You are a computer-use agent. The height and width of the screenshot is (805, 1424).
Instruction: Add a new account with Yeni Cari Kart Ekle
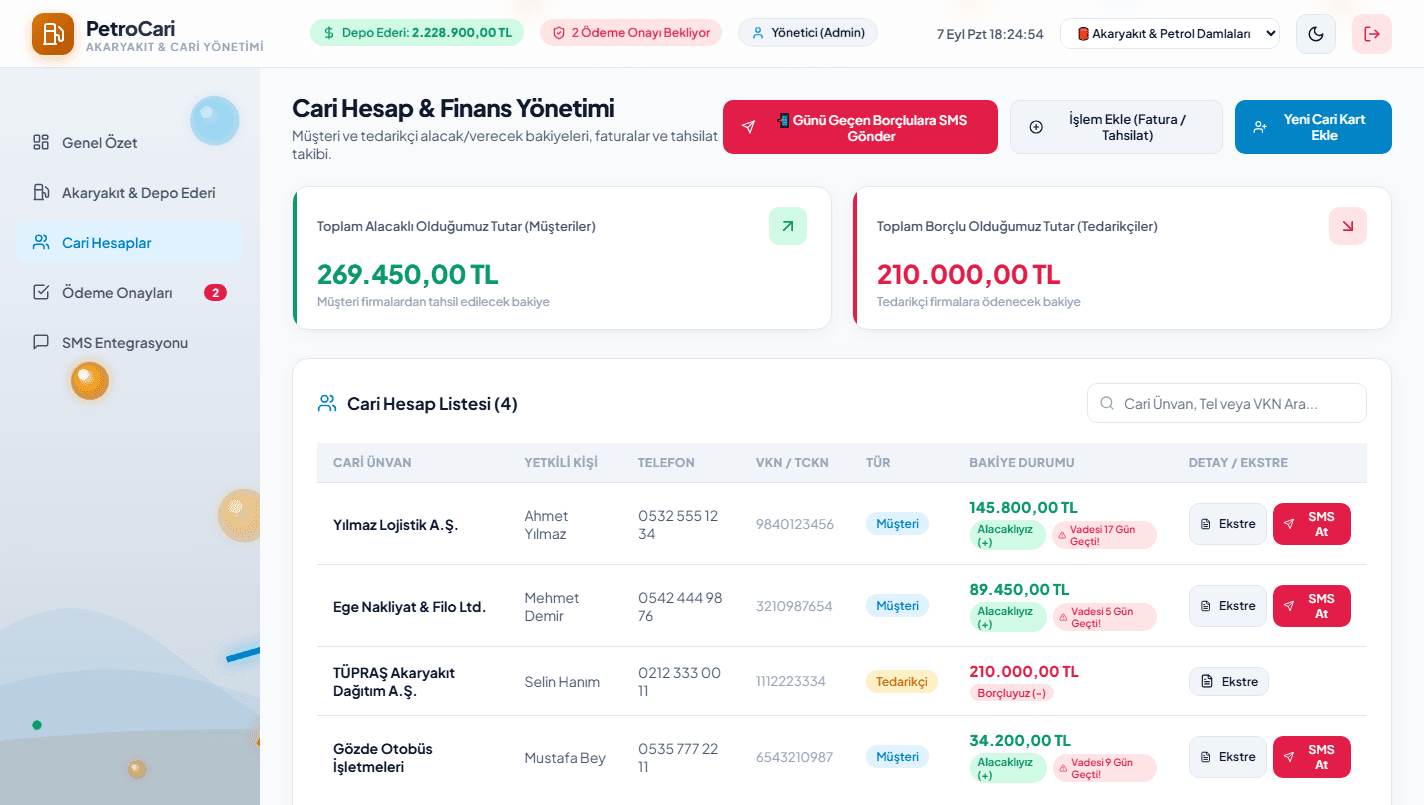[1313, 127]
